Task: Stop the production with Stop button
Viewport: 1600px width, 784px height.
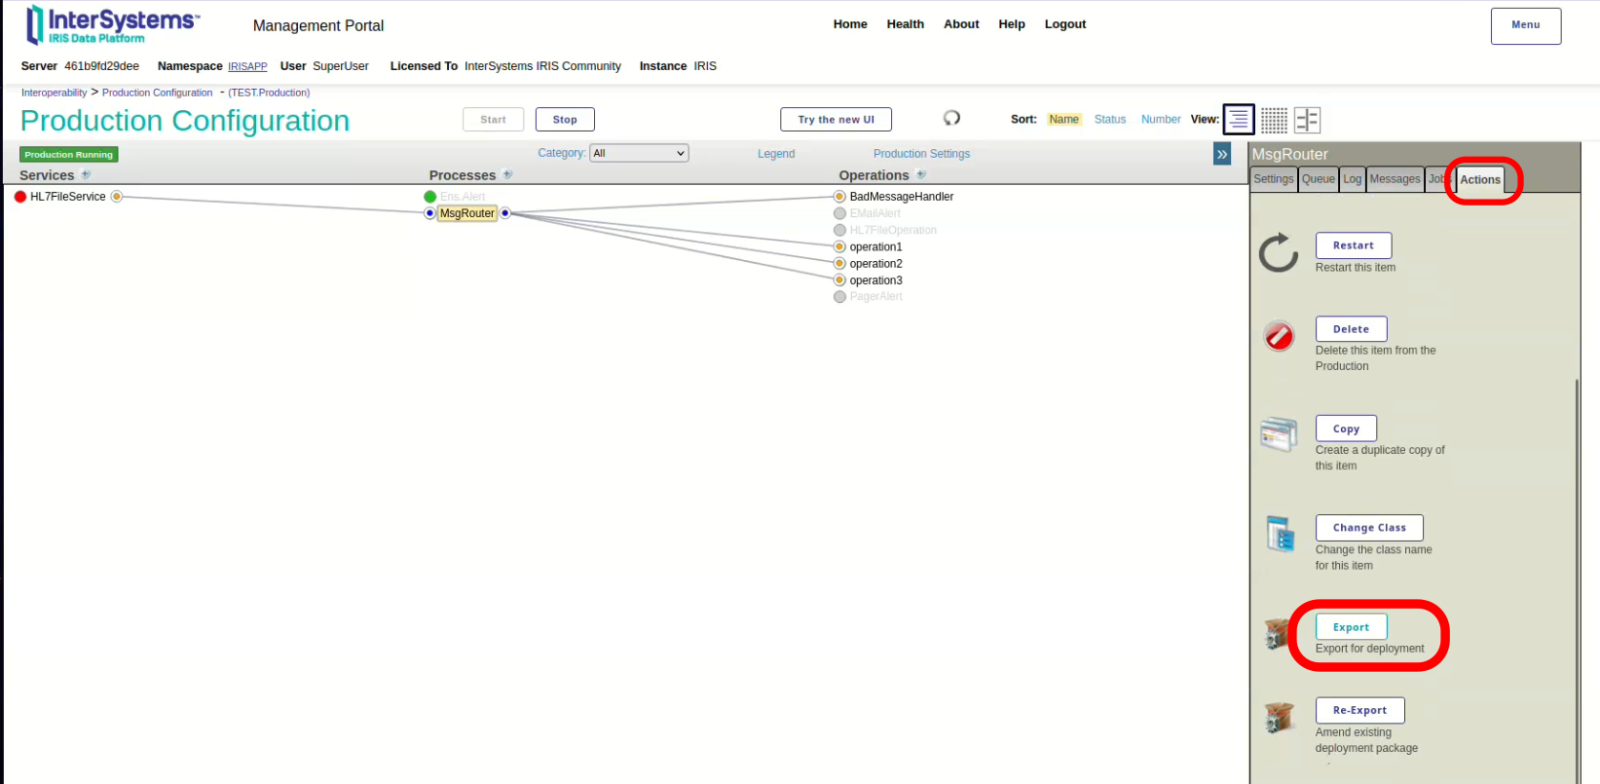Action: (x=565, y=119)
